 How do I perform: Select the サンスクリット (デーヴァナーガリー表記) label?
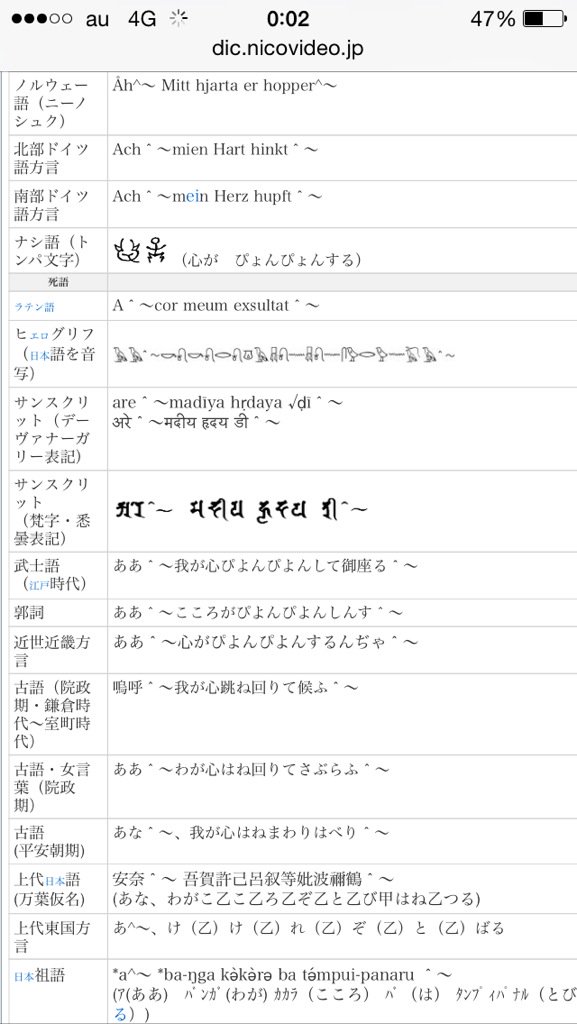51,428
